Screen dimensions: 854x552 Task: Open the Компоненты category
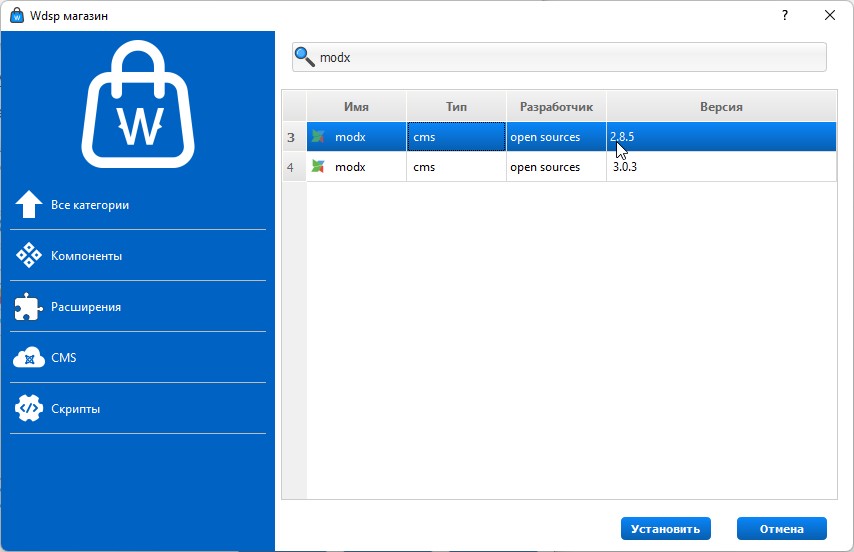coord(138,256)
